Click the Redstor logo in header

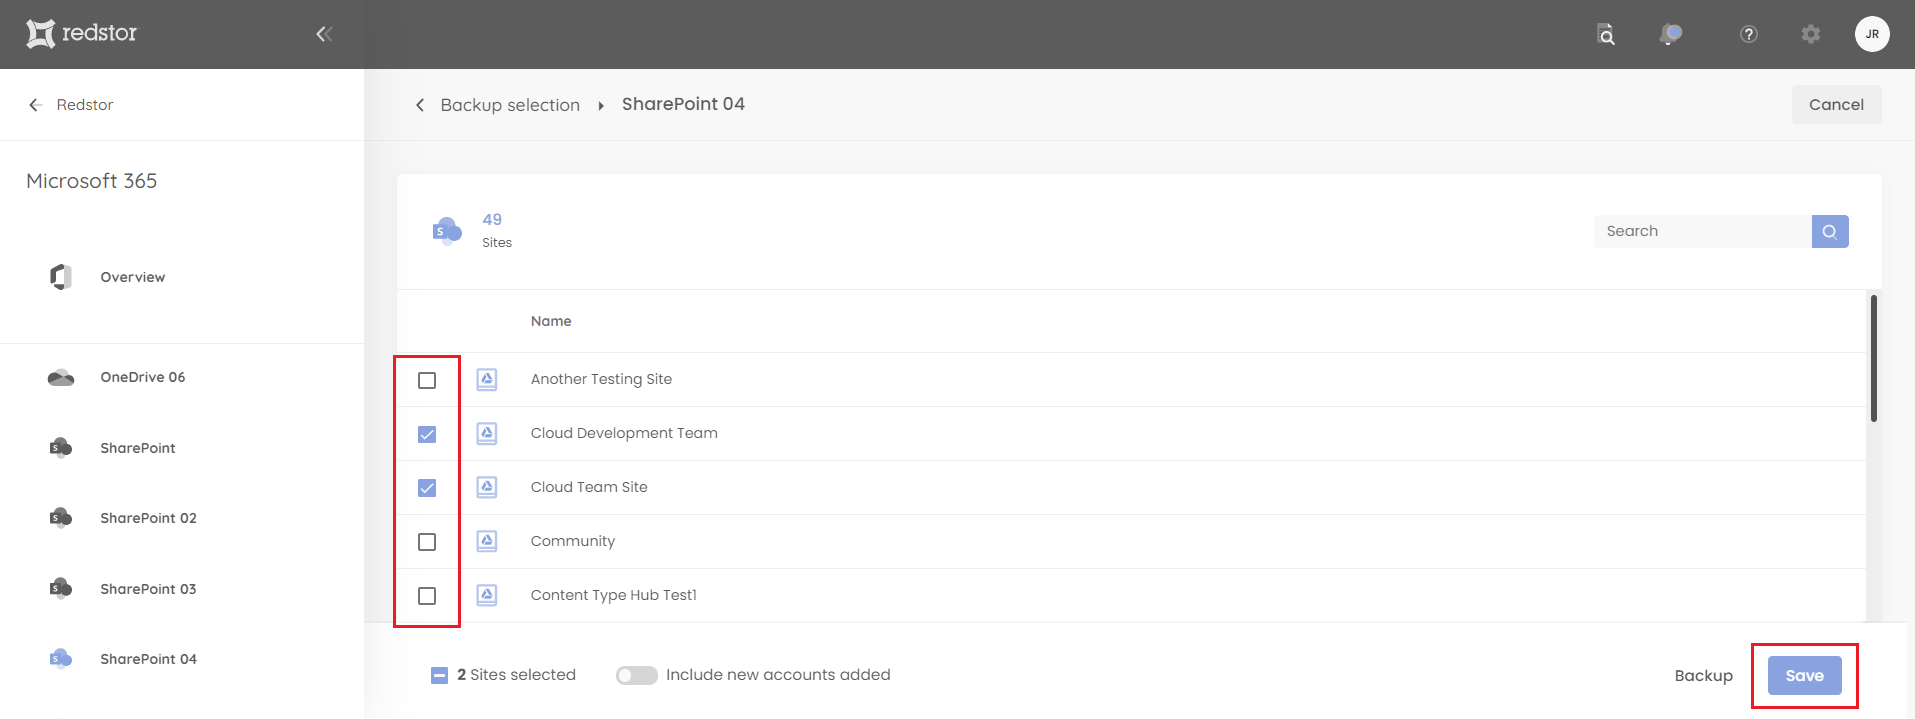pos(81,34)
